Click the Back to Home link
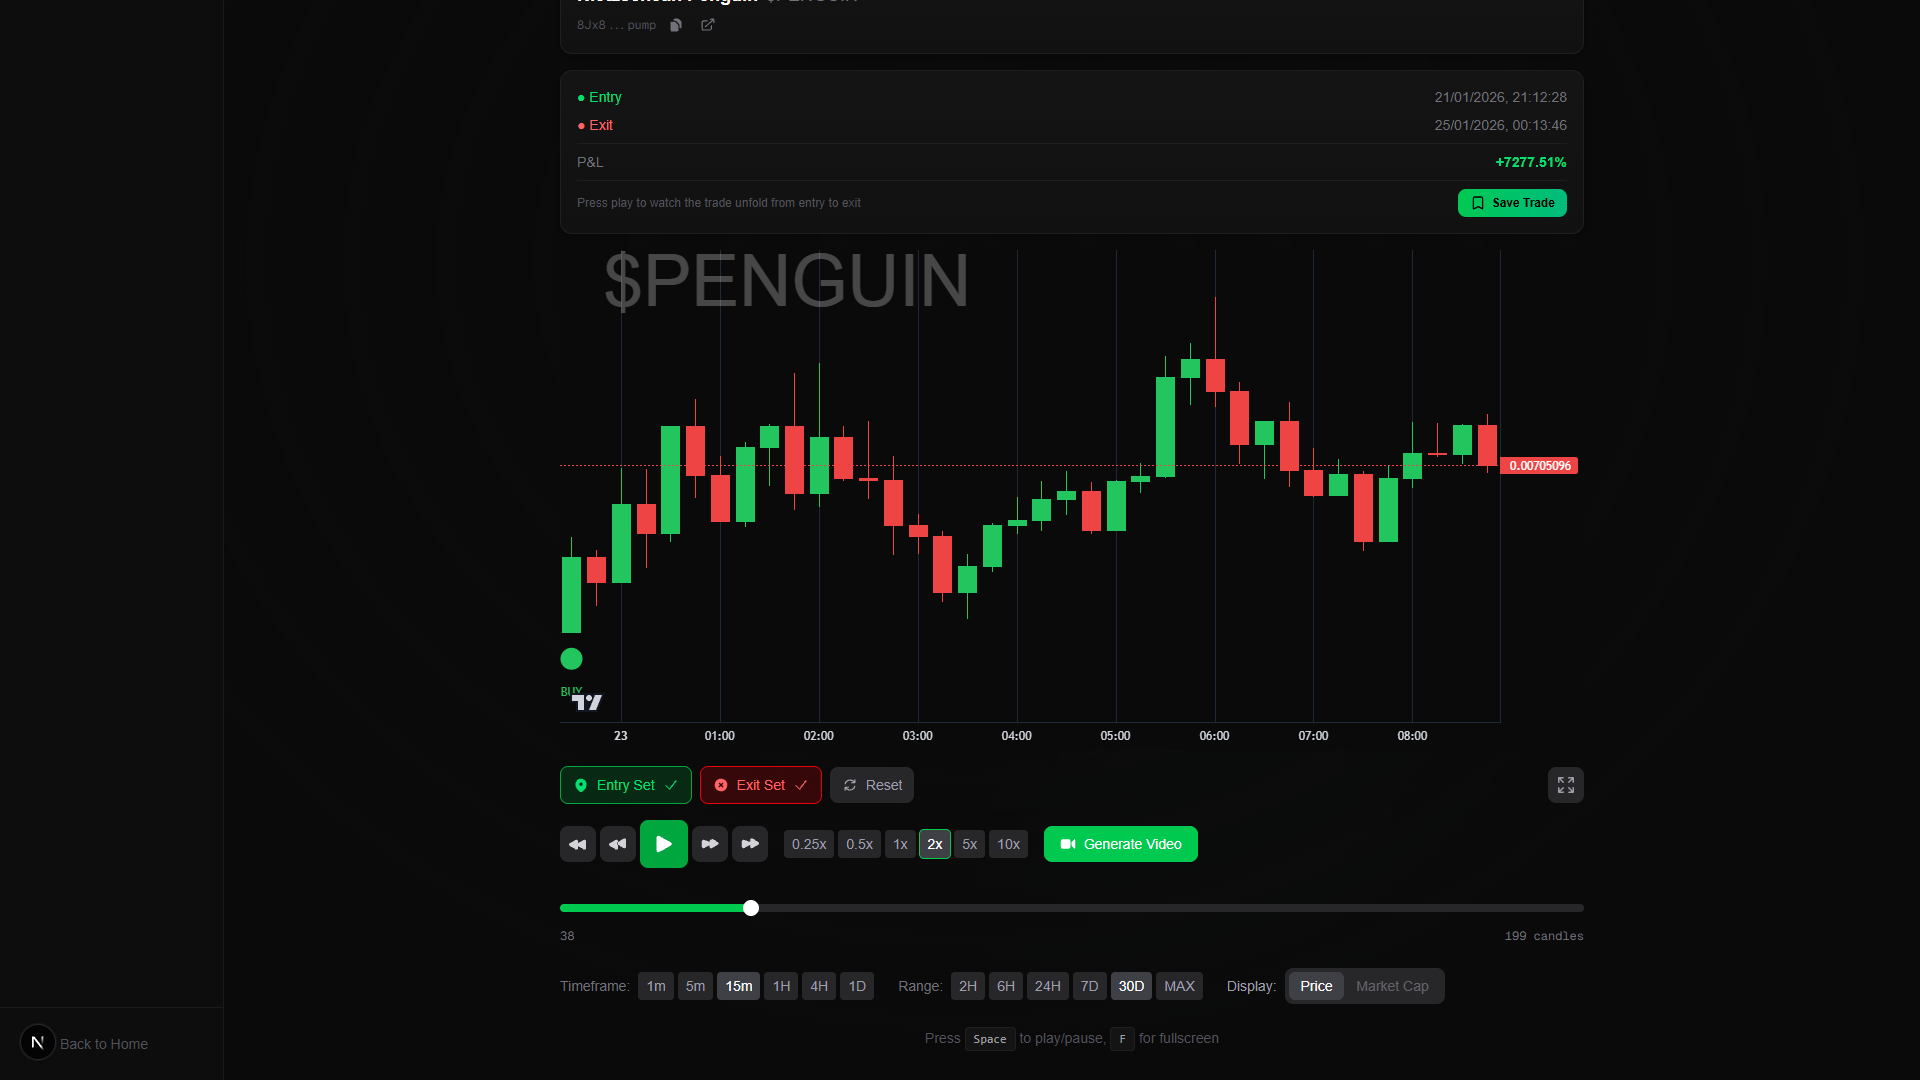 [x=103, y=1043]
